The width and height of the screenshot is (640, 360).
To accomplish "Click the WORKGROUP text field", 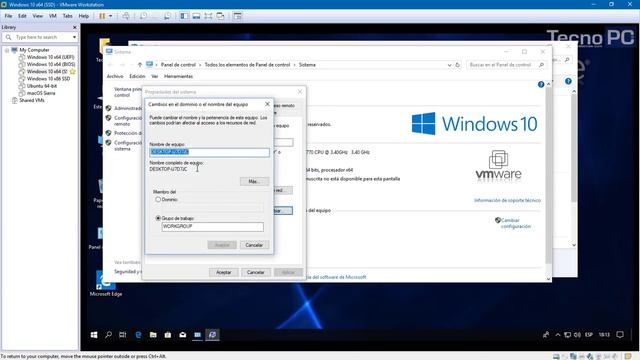I will [x=212, y=227].
